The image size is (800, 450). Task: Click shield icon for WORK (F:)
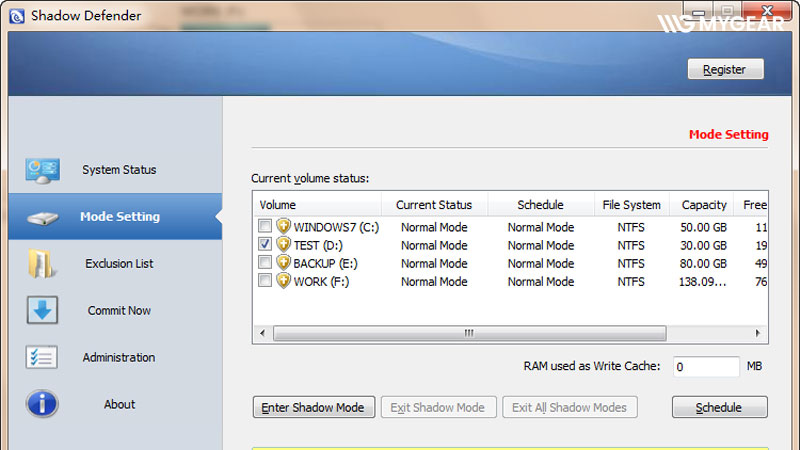284,281
